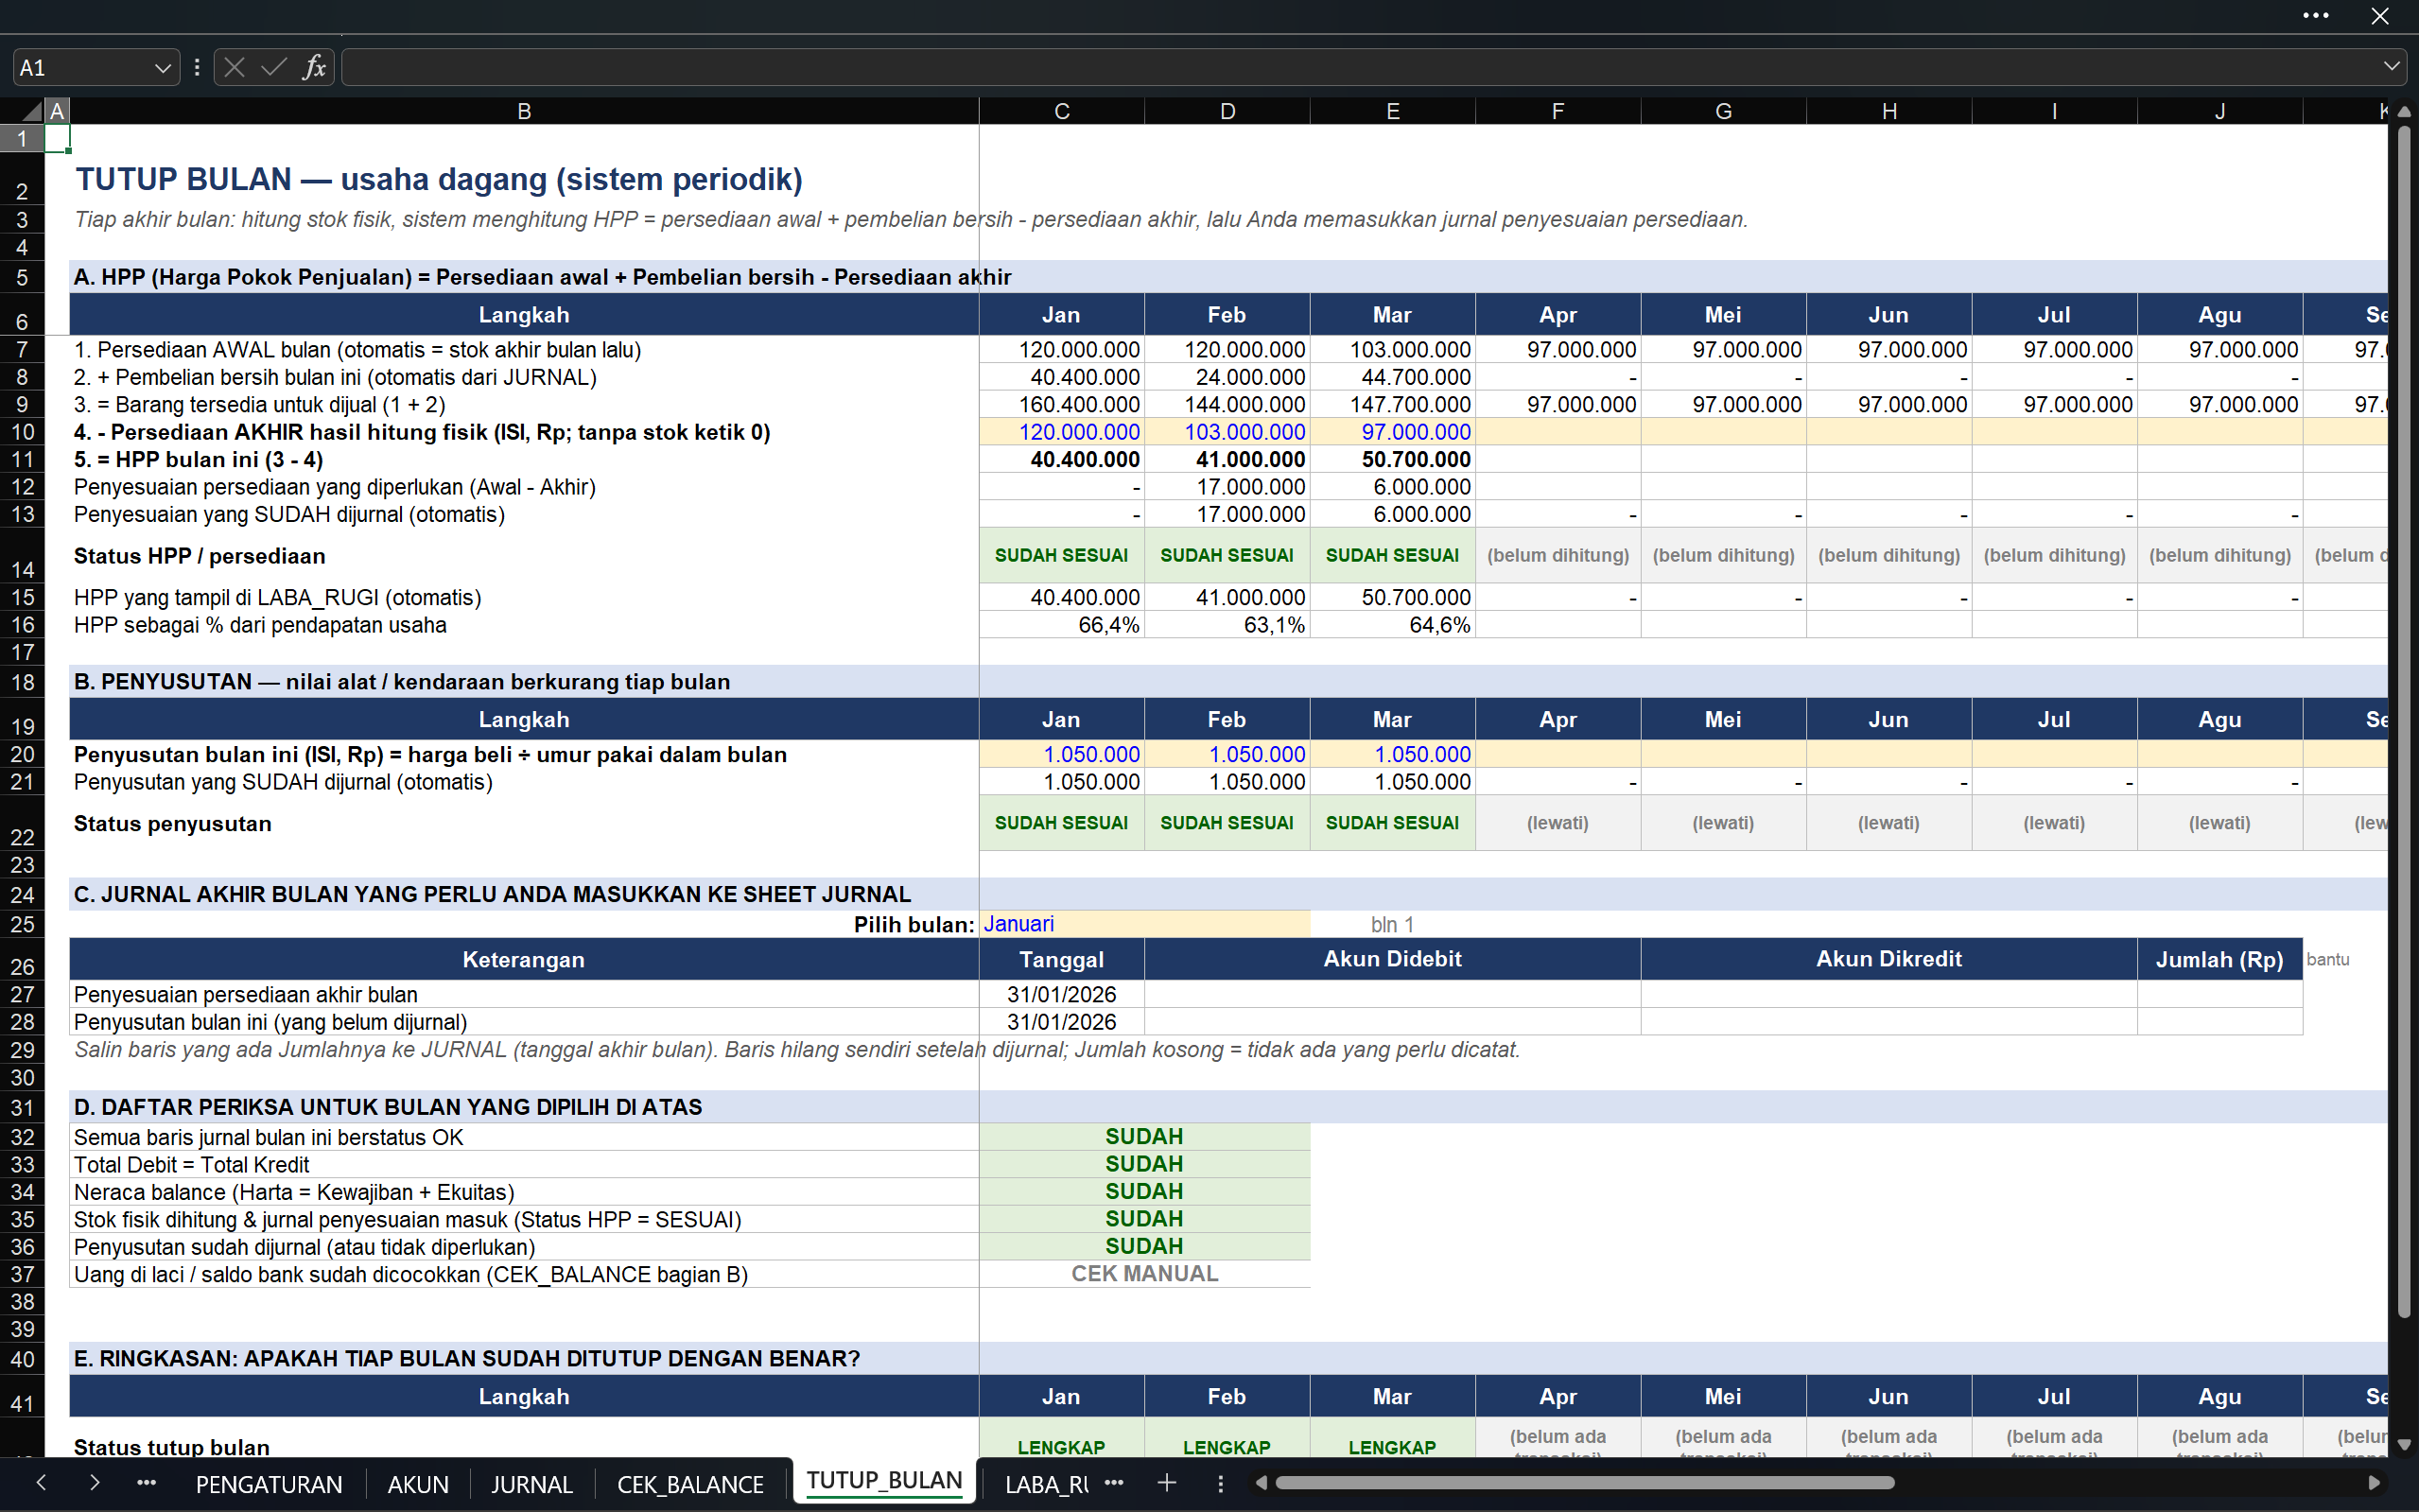
Task: Click the horizontal scrollbar thumb
Action: (x=1584, y=1483)
